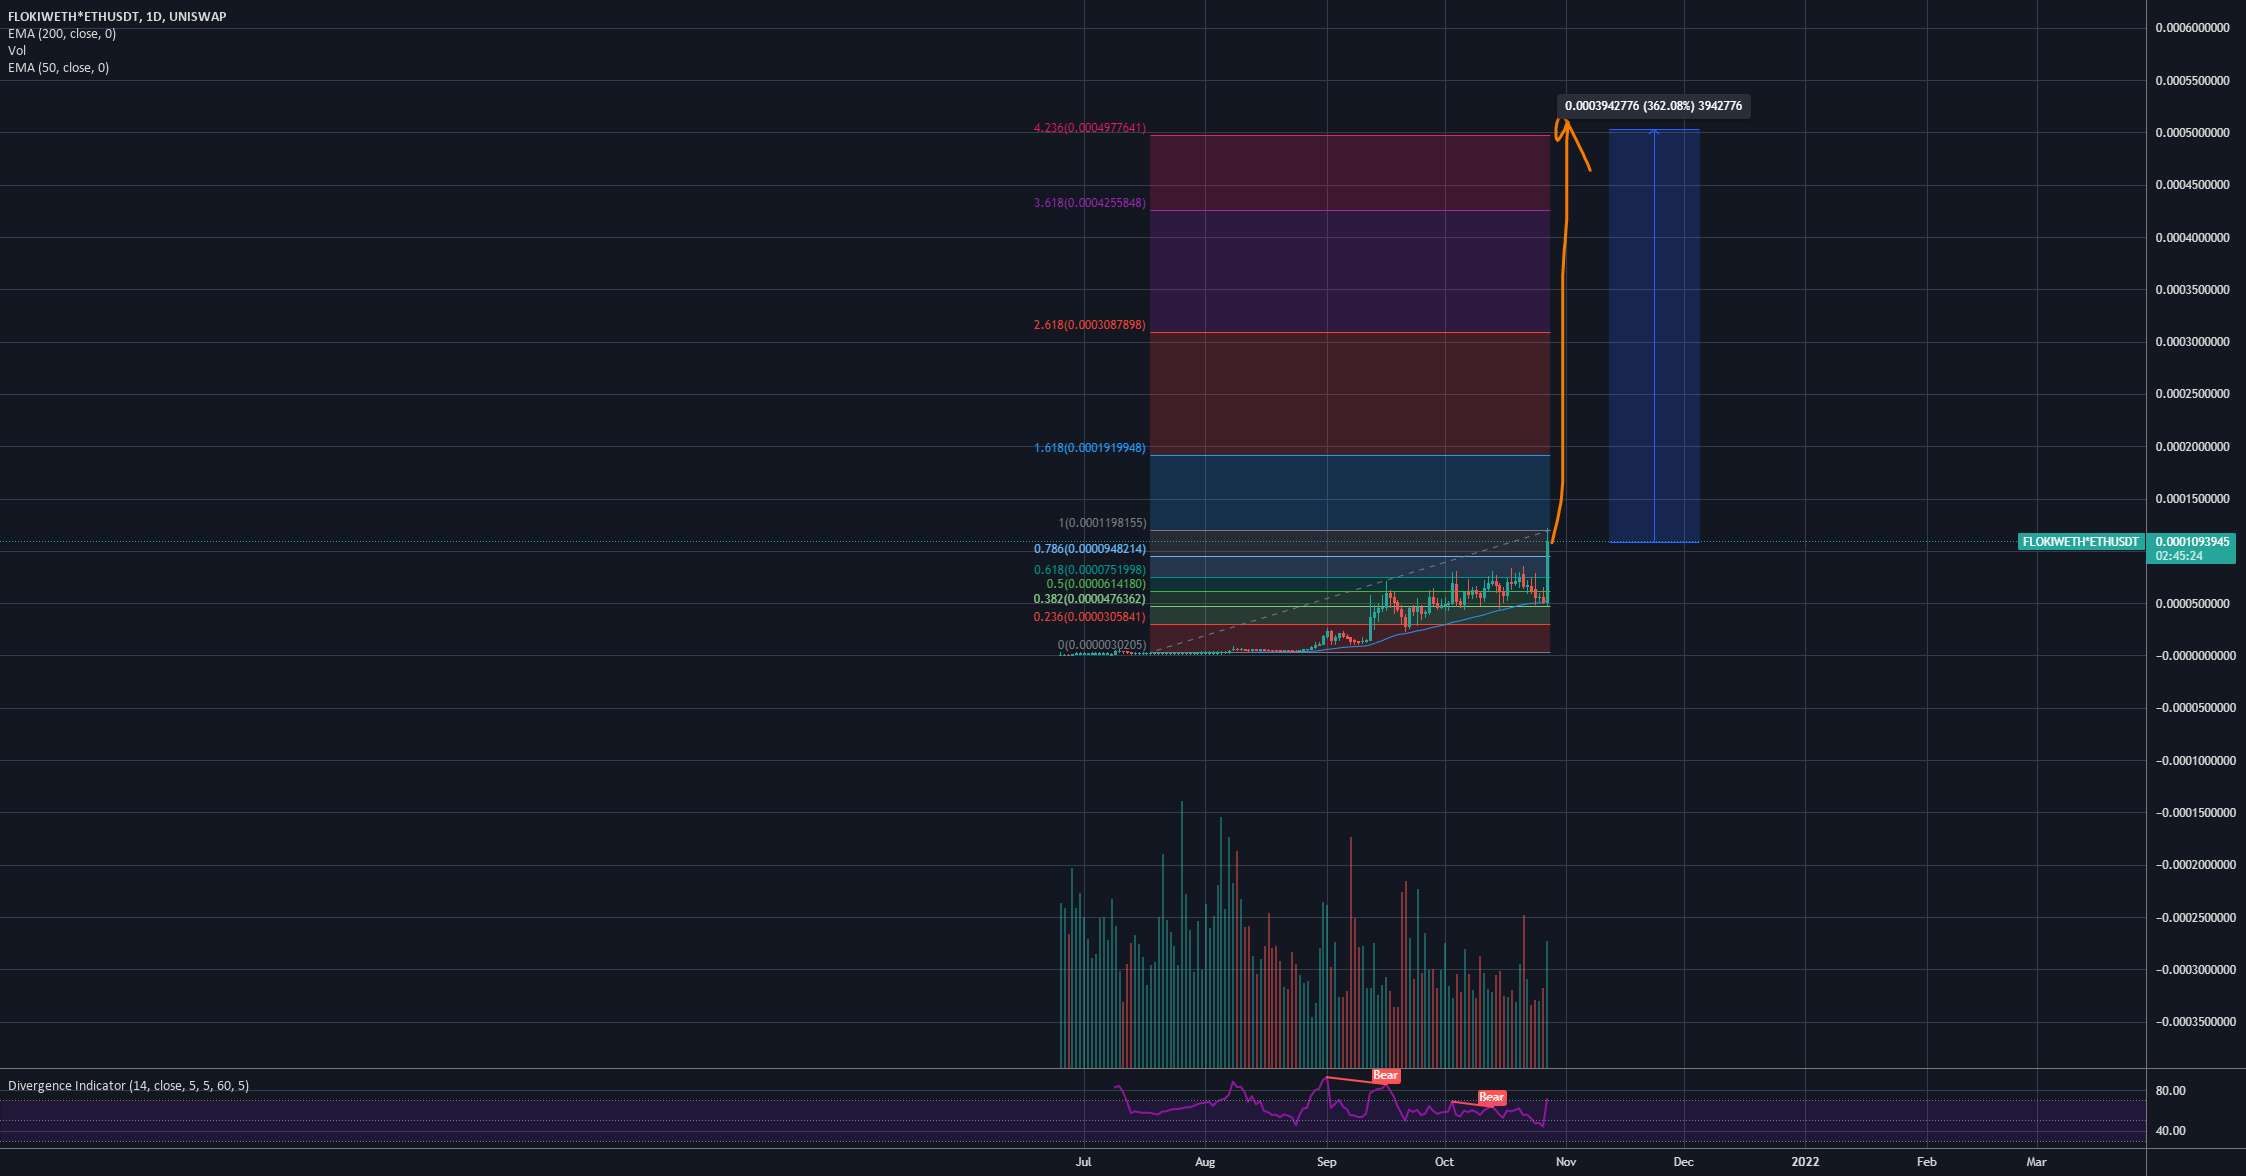Viewport: 2246px width, 1176px height.
Task: Click the 0.0006000000 price axis label
Action: (2192, 28)
